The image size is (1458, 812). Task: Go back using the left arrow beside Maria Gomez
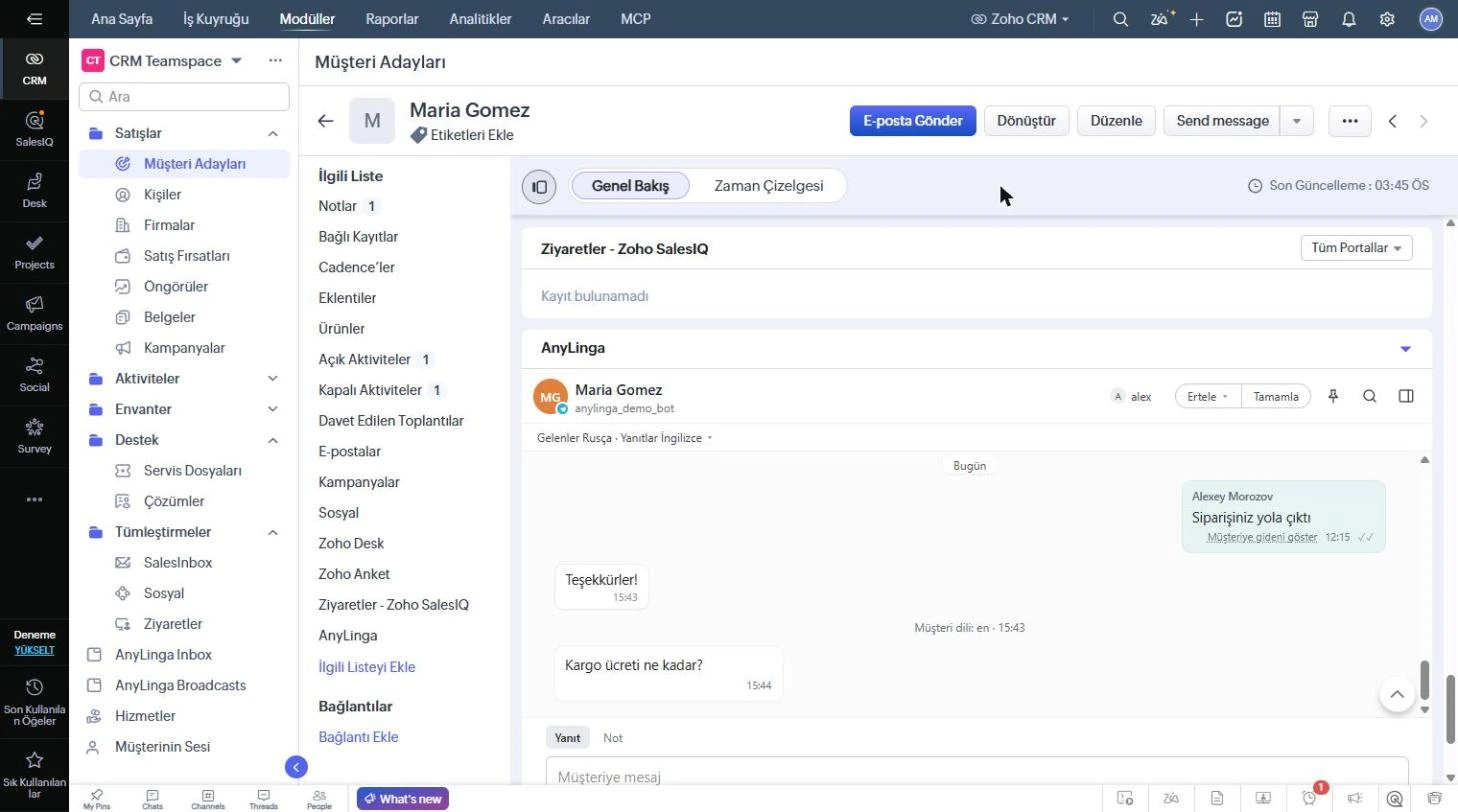click(x=325, y=121)
